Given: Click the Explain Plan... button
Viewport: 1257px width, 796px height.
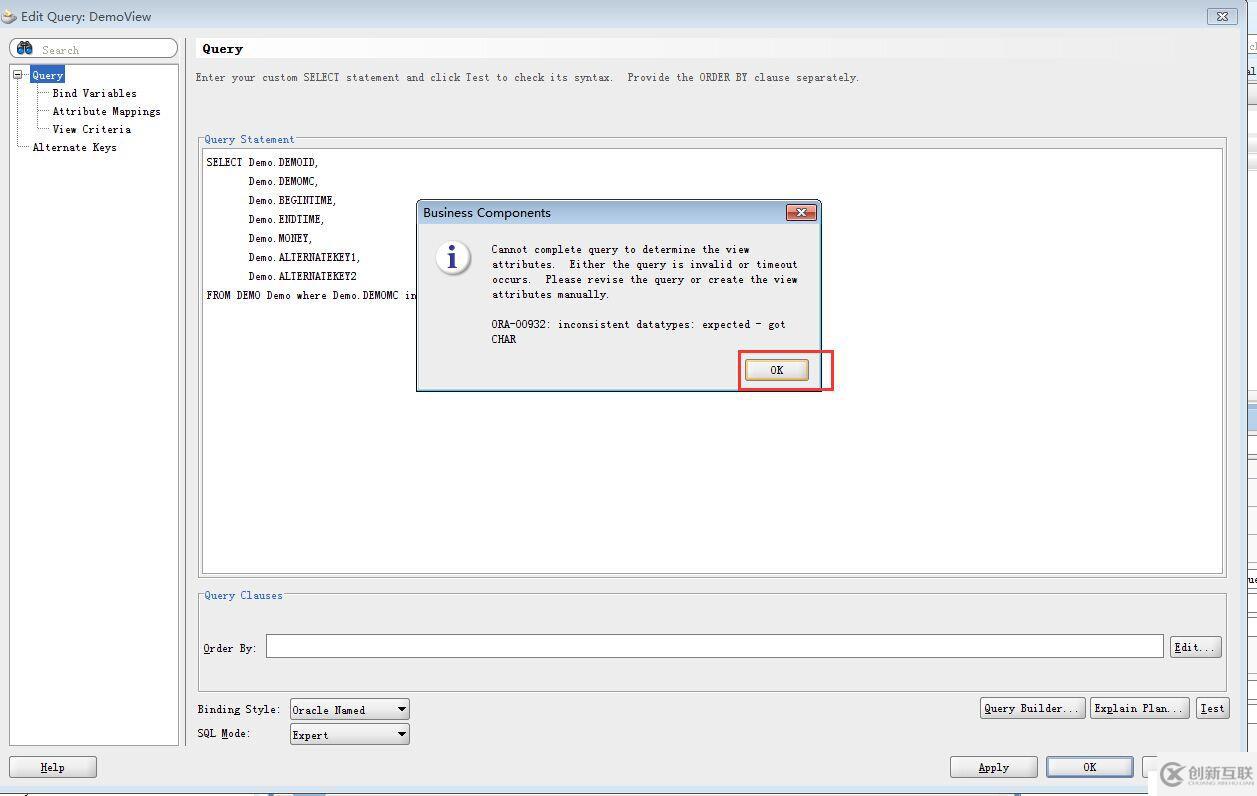Looking at the screenshot, I should (x=1139, y=708).
